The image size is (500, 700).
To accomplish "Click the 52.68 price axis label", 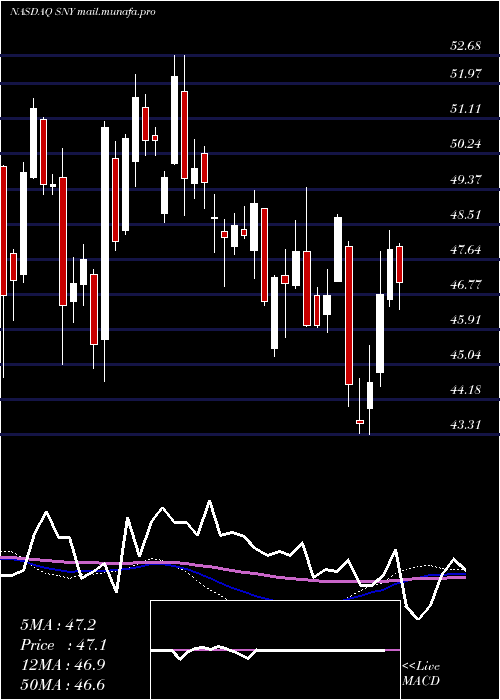I will pos(466,46).
